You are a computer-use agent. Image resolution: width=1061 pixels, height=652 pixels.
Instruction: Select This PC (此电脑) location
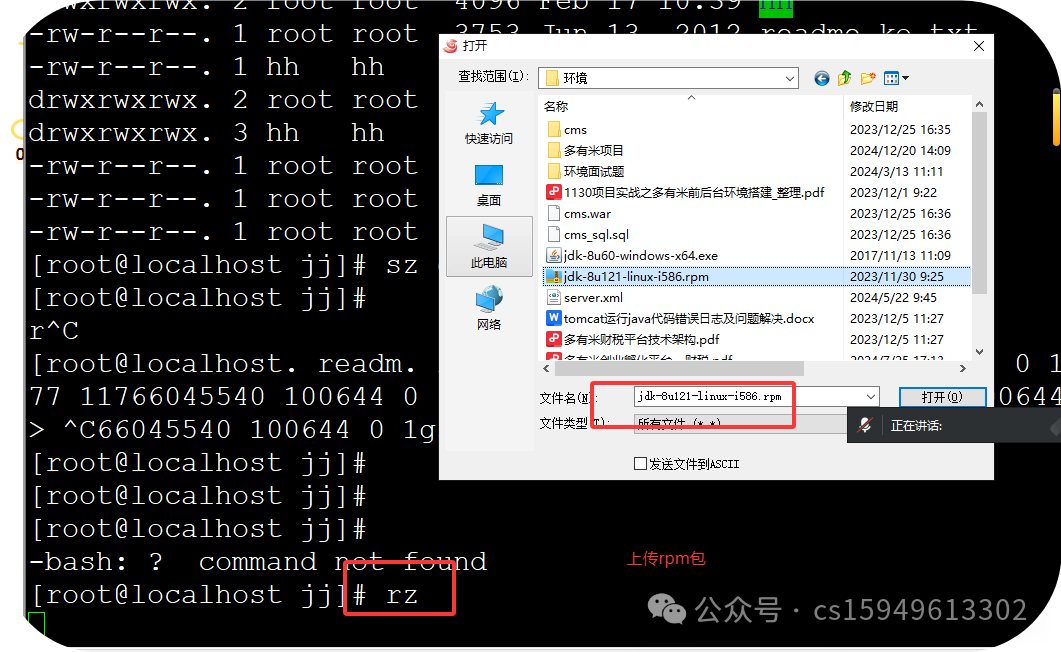click(489, 247)
